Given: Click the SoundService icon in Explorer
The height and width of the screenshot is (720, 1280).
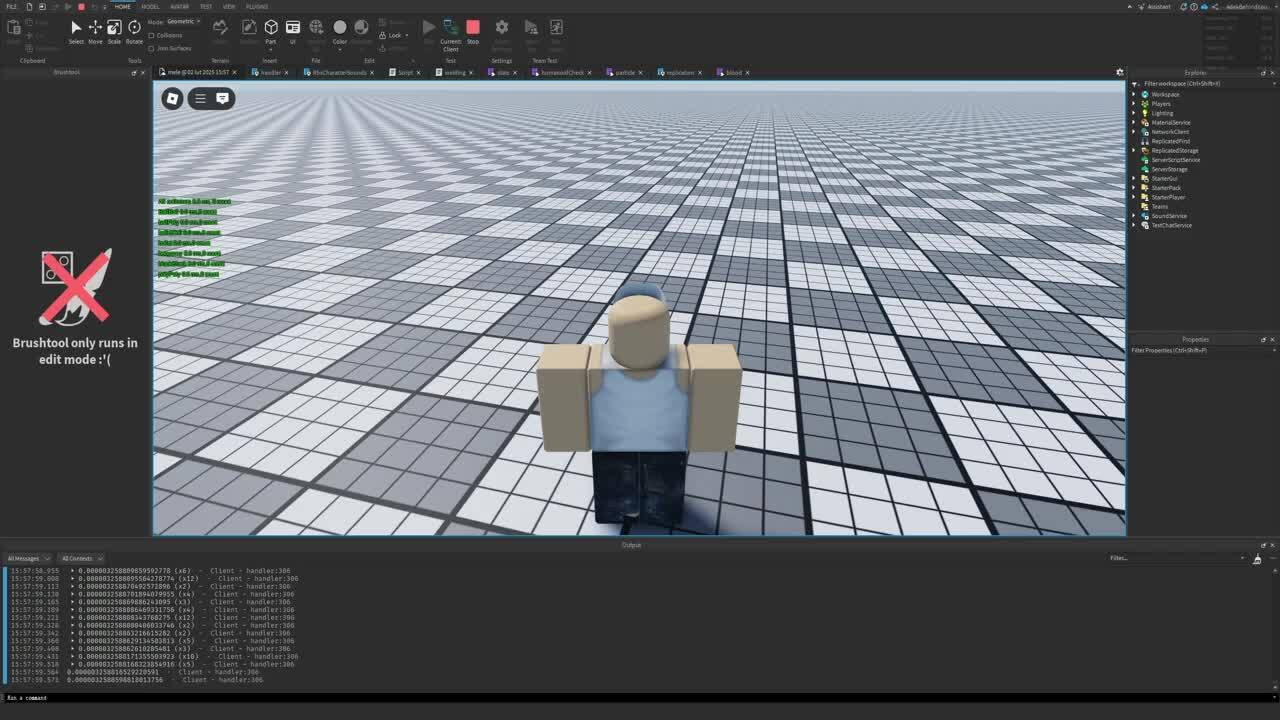Looking at the screenshot, I should 1145,216.
